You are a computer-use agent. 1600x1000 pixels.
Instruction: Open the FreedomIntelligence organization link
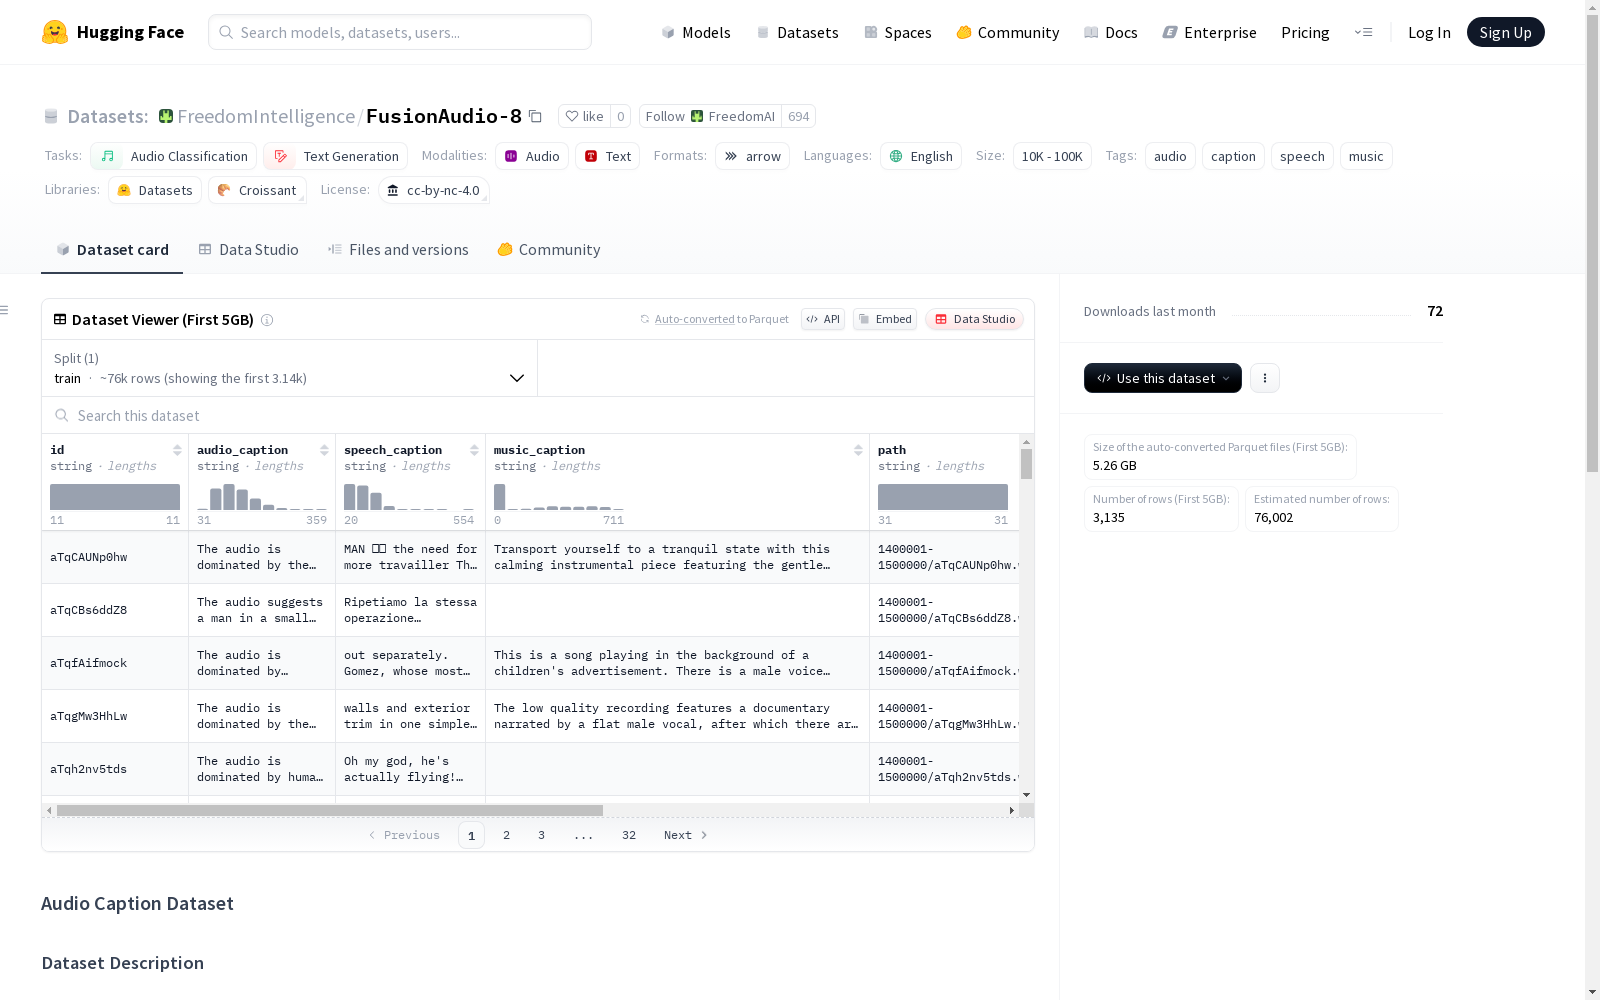coord(266,116)
